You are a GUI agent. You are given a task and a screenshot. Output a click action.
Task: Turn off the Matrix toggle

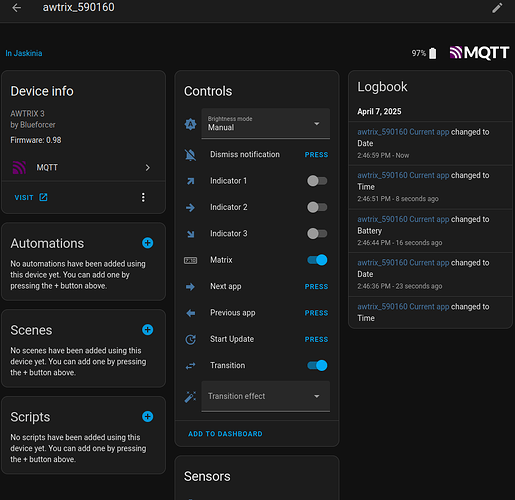point(317,260)
